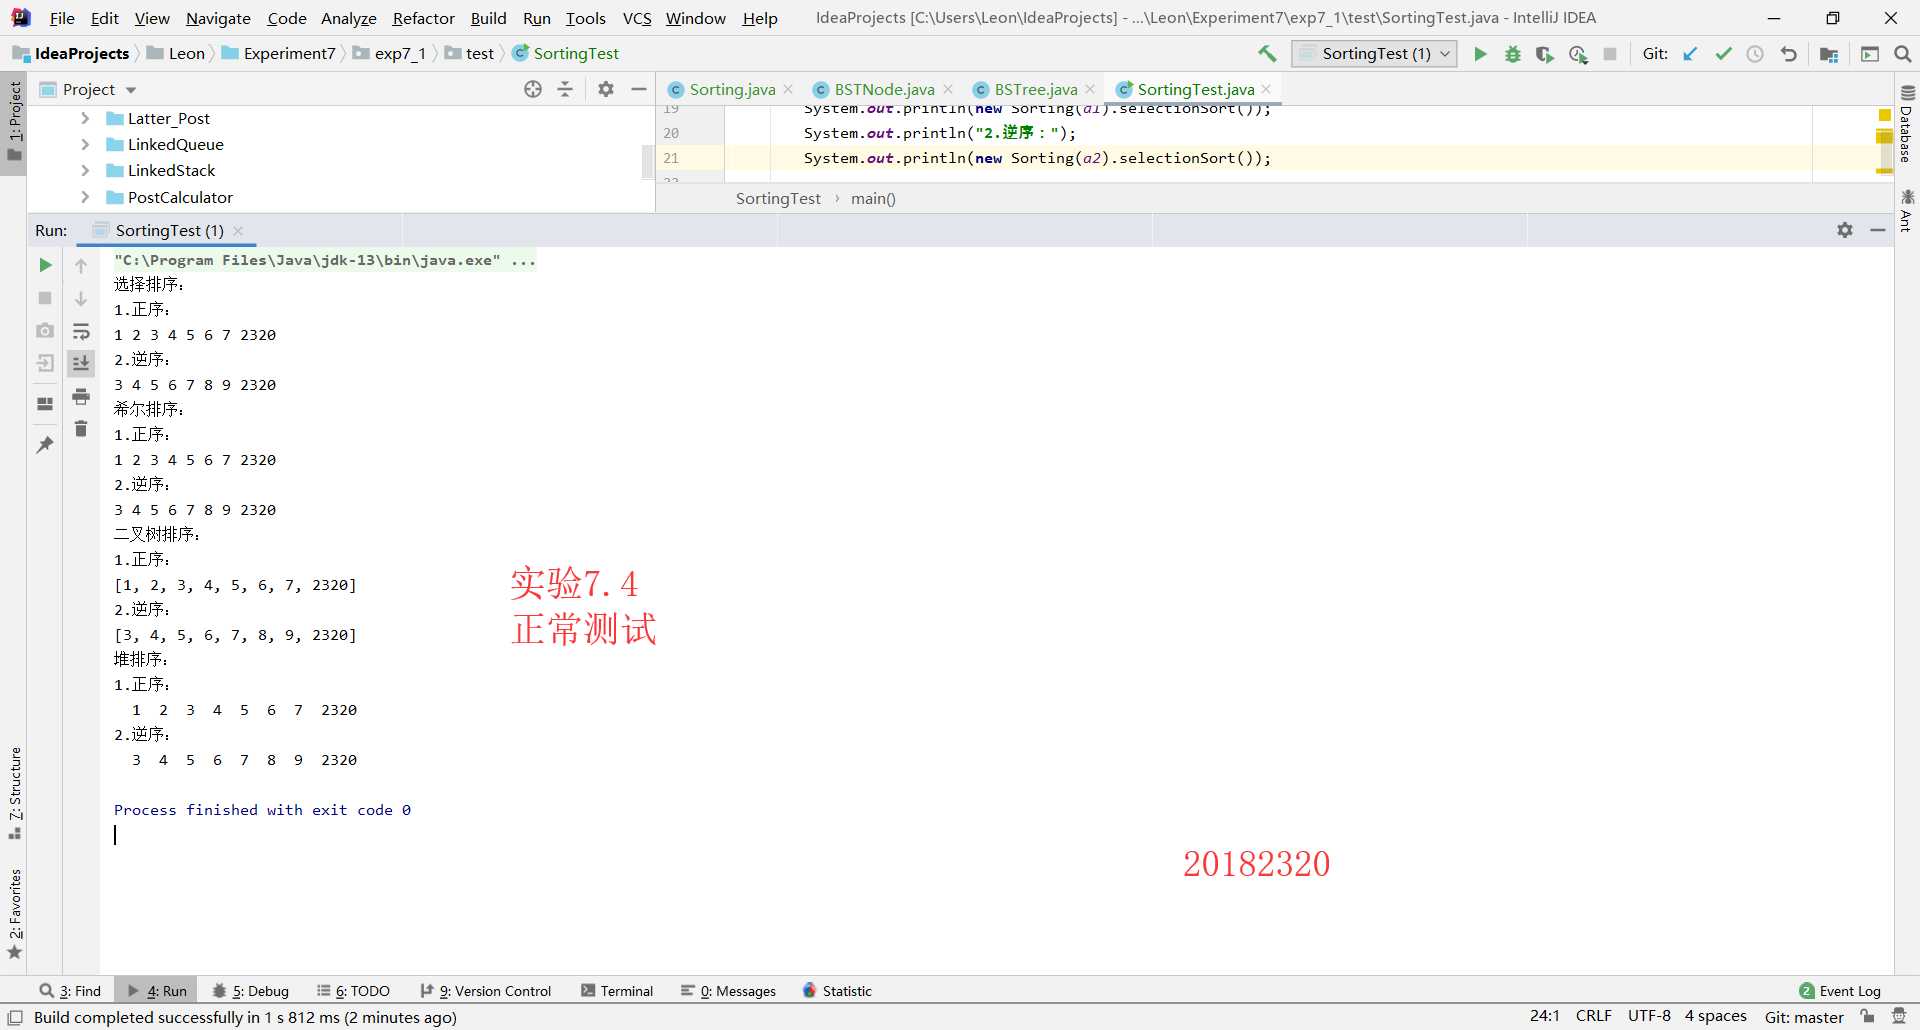Toggle the read-only lock icon in status bar
This screenshot has height=1030, width=1920.
coord(1867,1017)
